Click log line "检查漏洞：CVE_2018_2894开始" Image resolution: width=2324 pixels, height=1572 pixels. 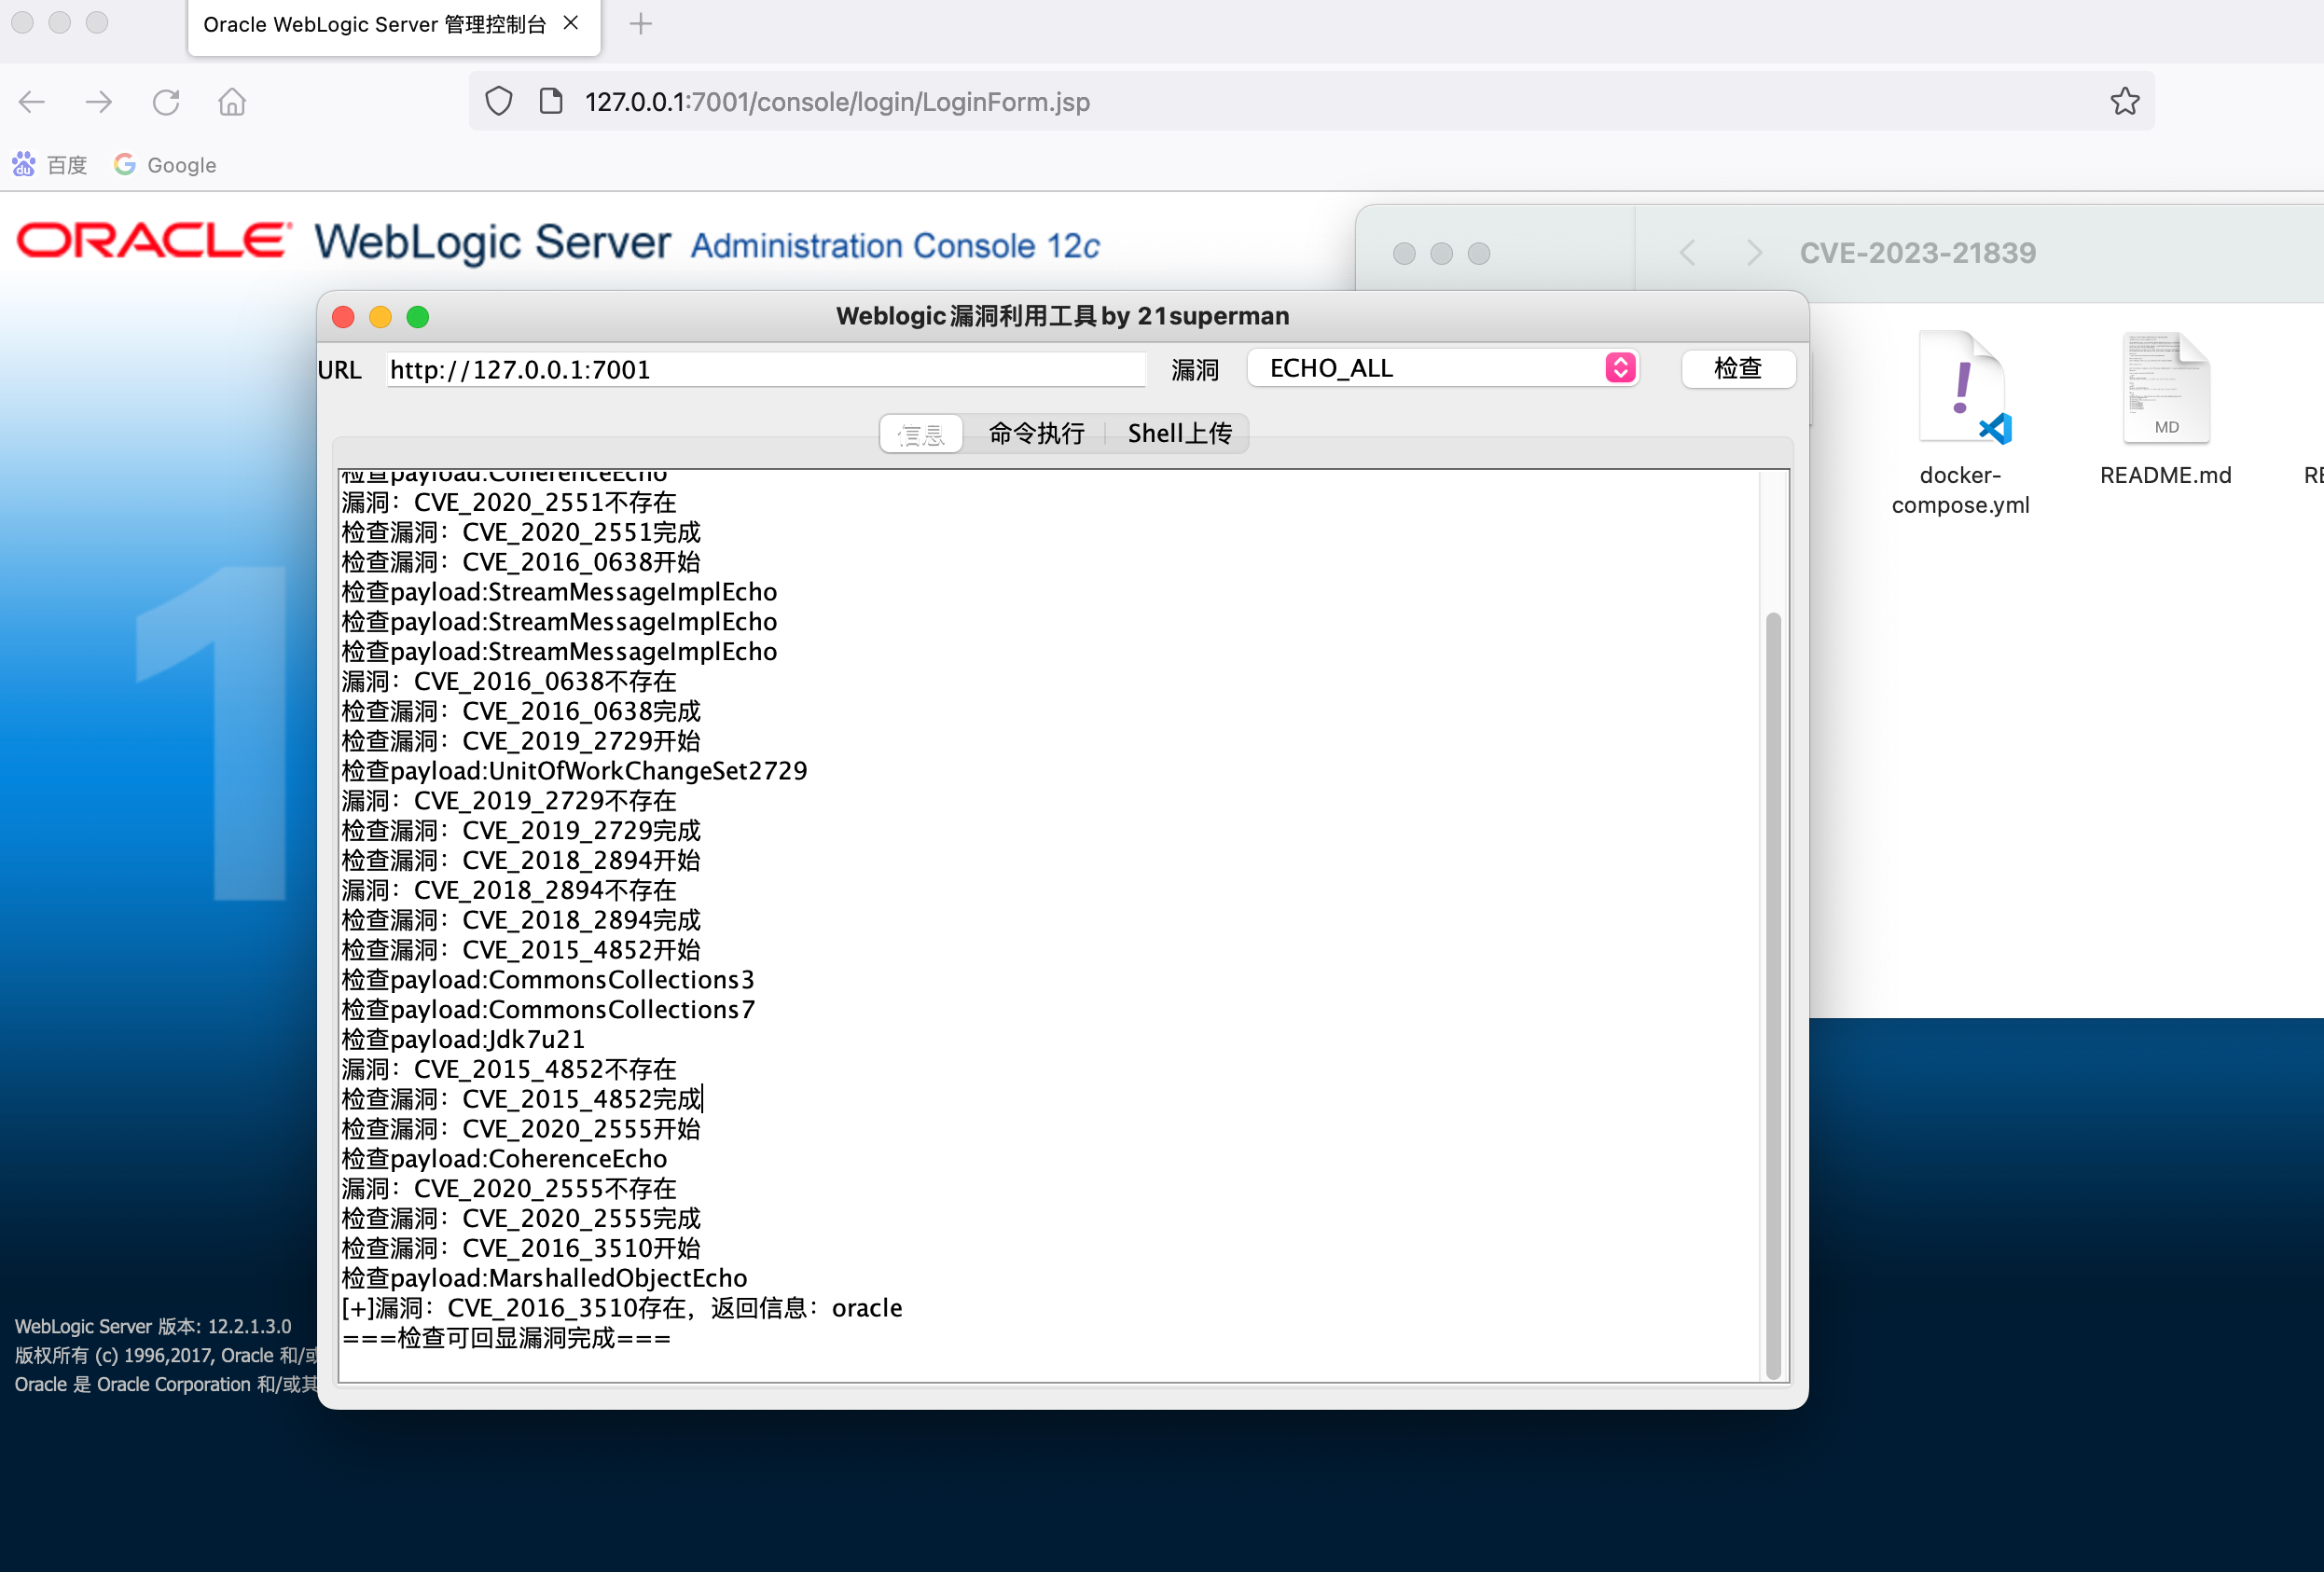[x=521, y=860]
